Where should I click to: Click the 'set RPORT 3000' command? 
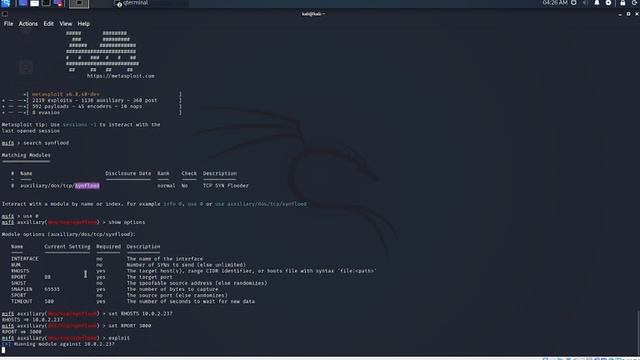130,326
